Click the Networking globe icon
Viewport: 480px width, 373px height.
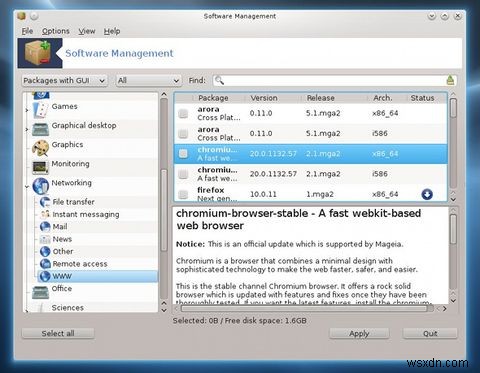tap(41, 186)
